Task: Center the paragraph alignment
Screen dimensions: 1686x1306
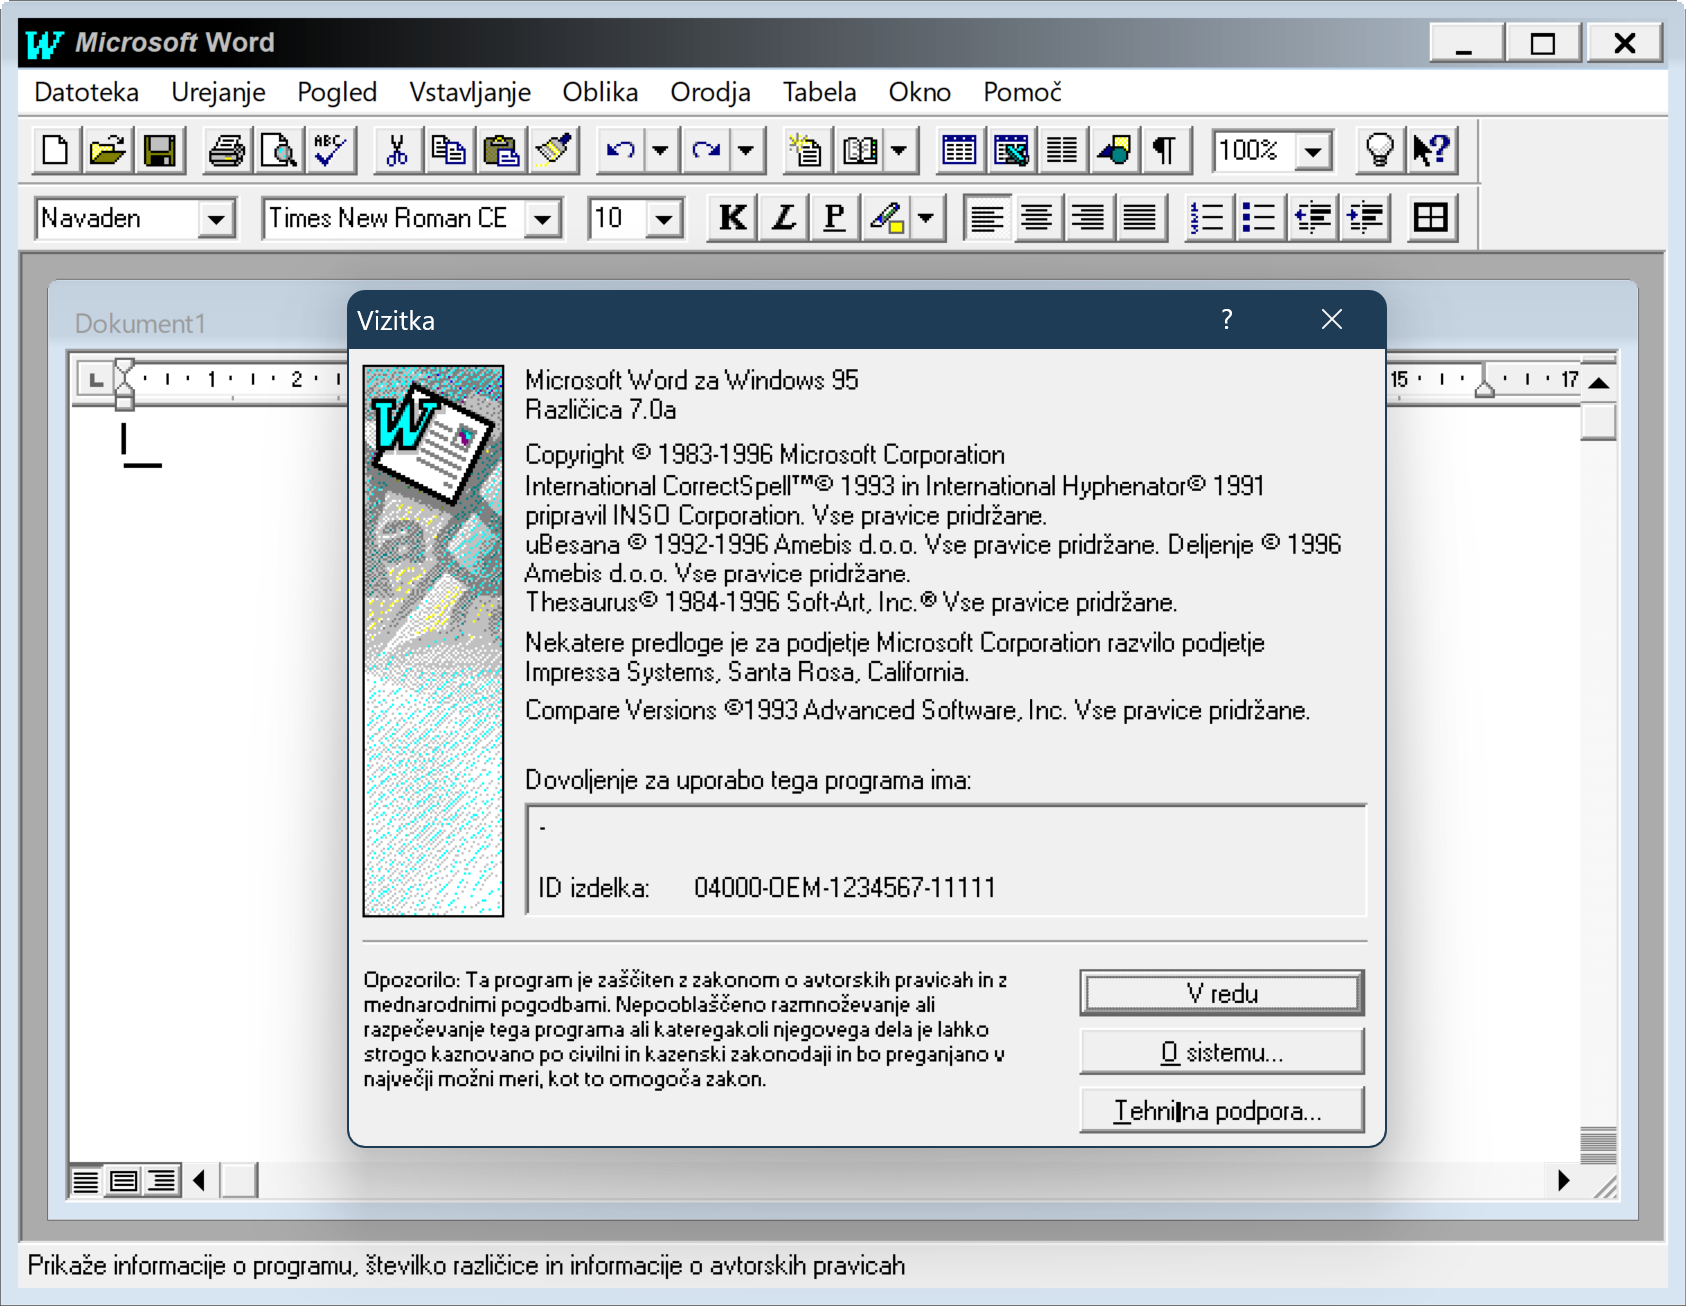Action: pos(1037,218)
